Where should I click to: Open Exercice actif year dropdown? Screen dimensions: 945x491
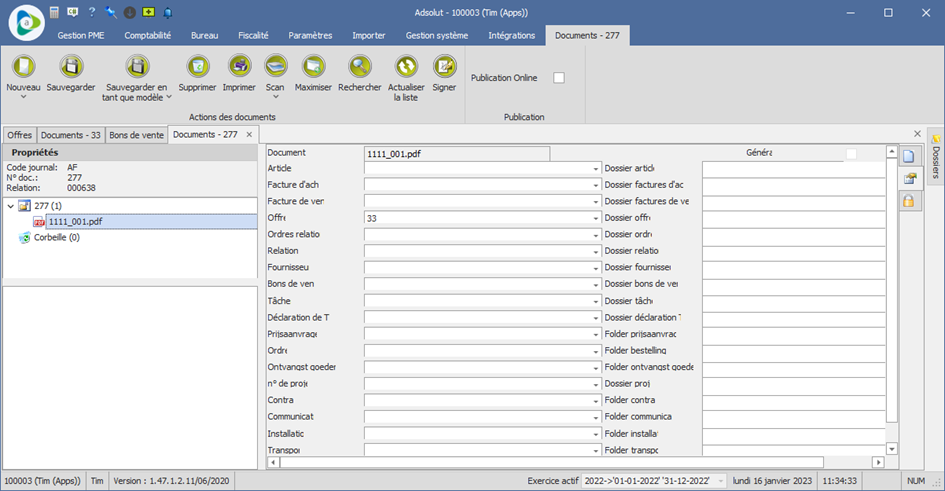pos(721,481)
